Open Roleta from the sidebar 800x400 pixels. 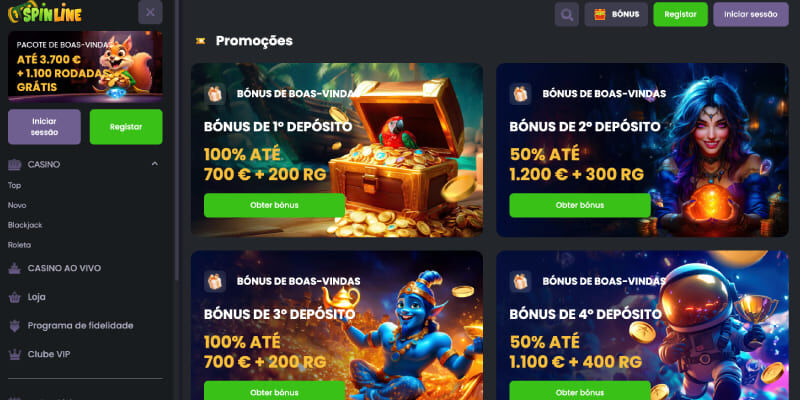click(19, 245)
